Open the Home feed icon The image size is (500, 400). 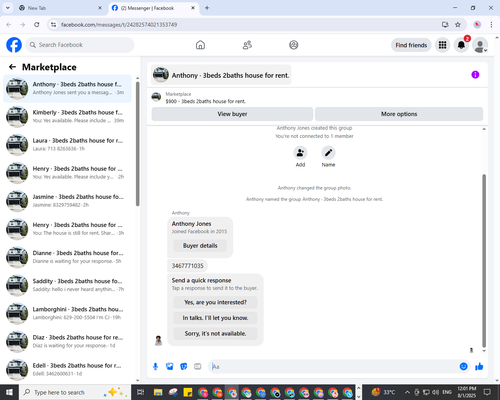tap(200, 45)
